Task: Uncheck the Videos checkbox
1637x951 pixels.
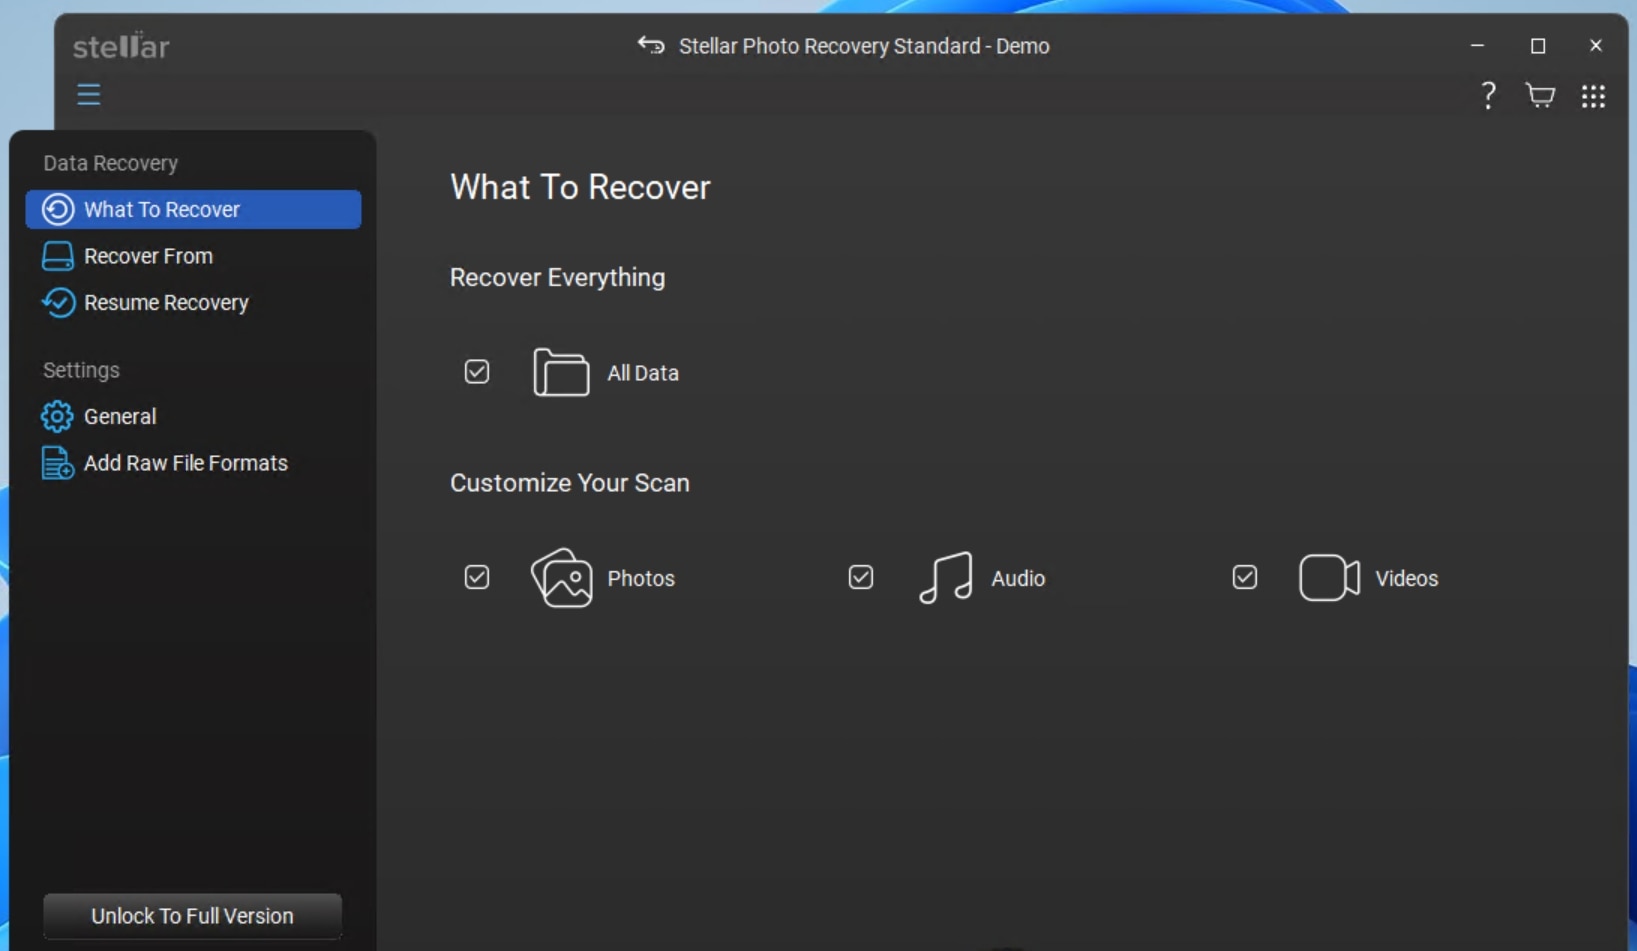Action: [x=1245, y=577]
